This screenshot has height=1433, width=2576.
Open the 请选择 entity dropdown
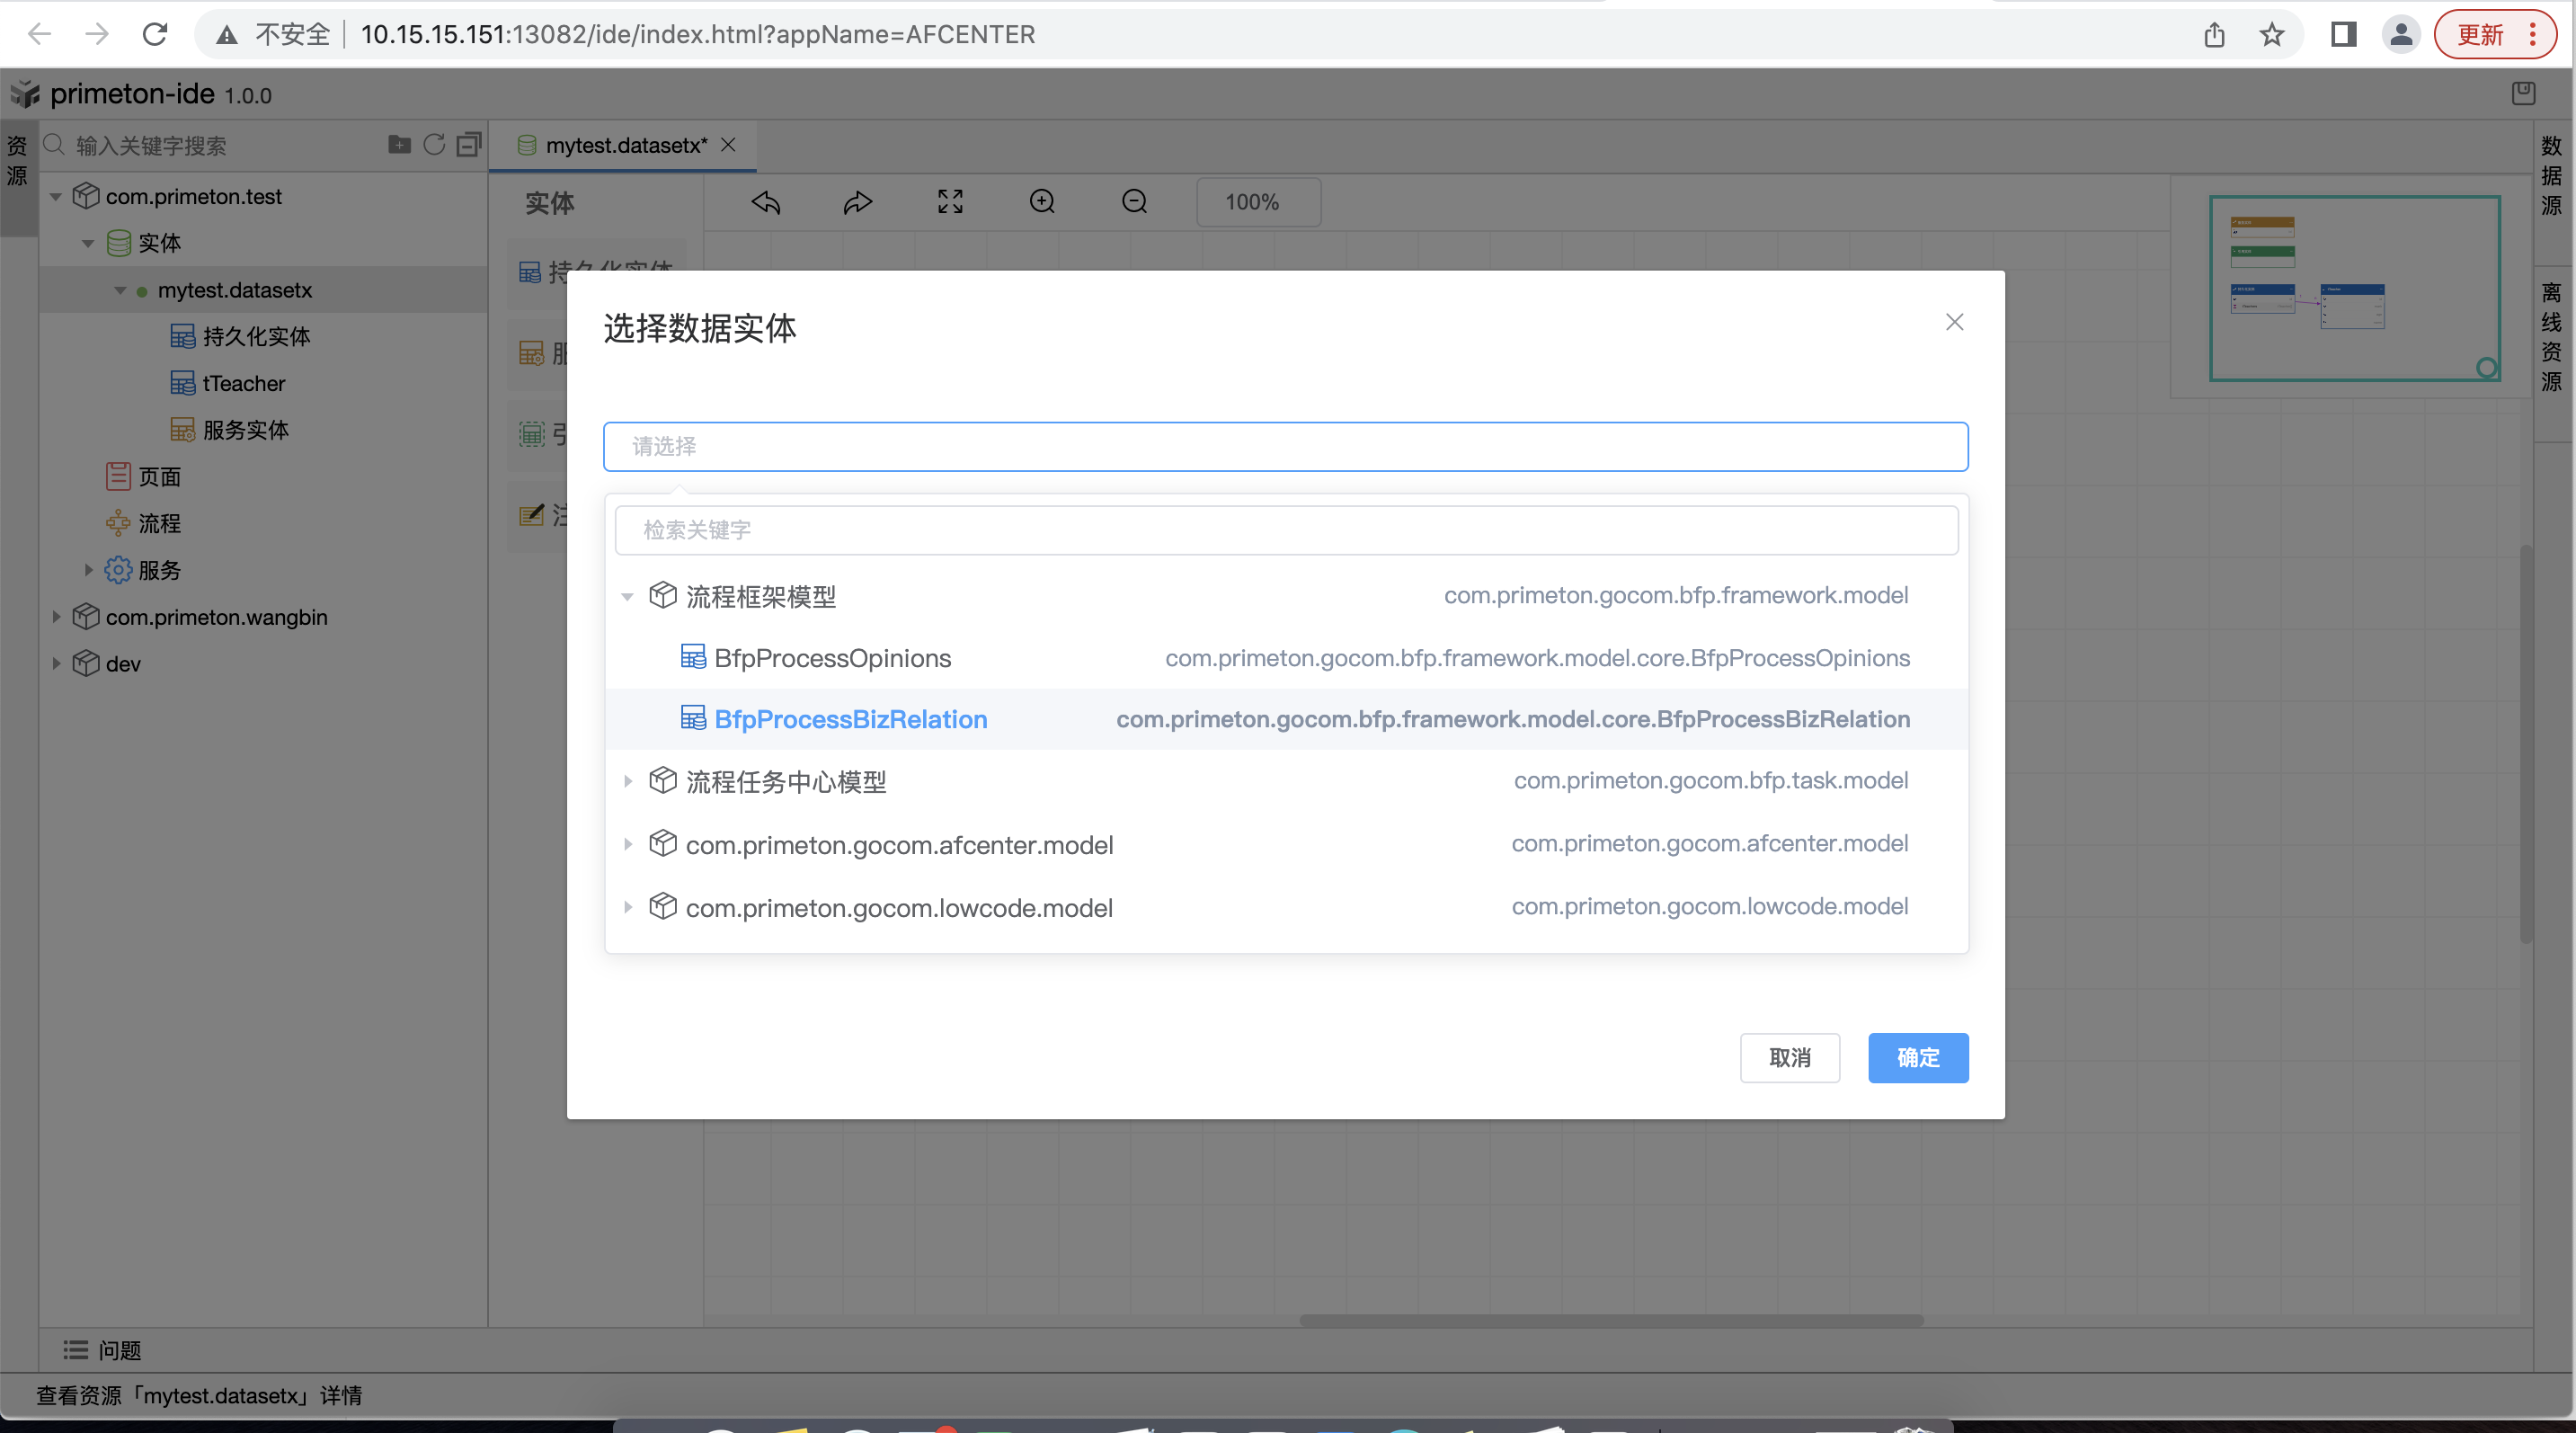[1285, 446]
